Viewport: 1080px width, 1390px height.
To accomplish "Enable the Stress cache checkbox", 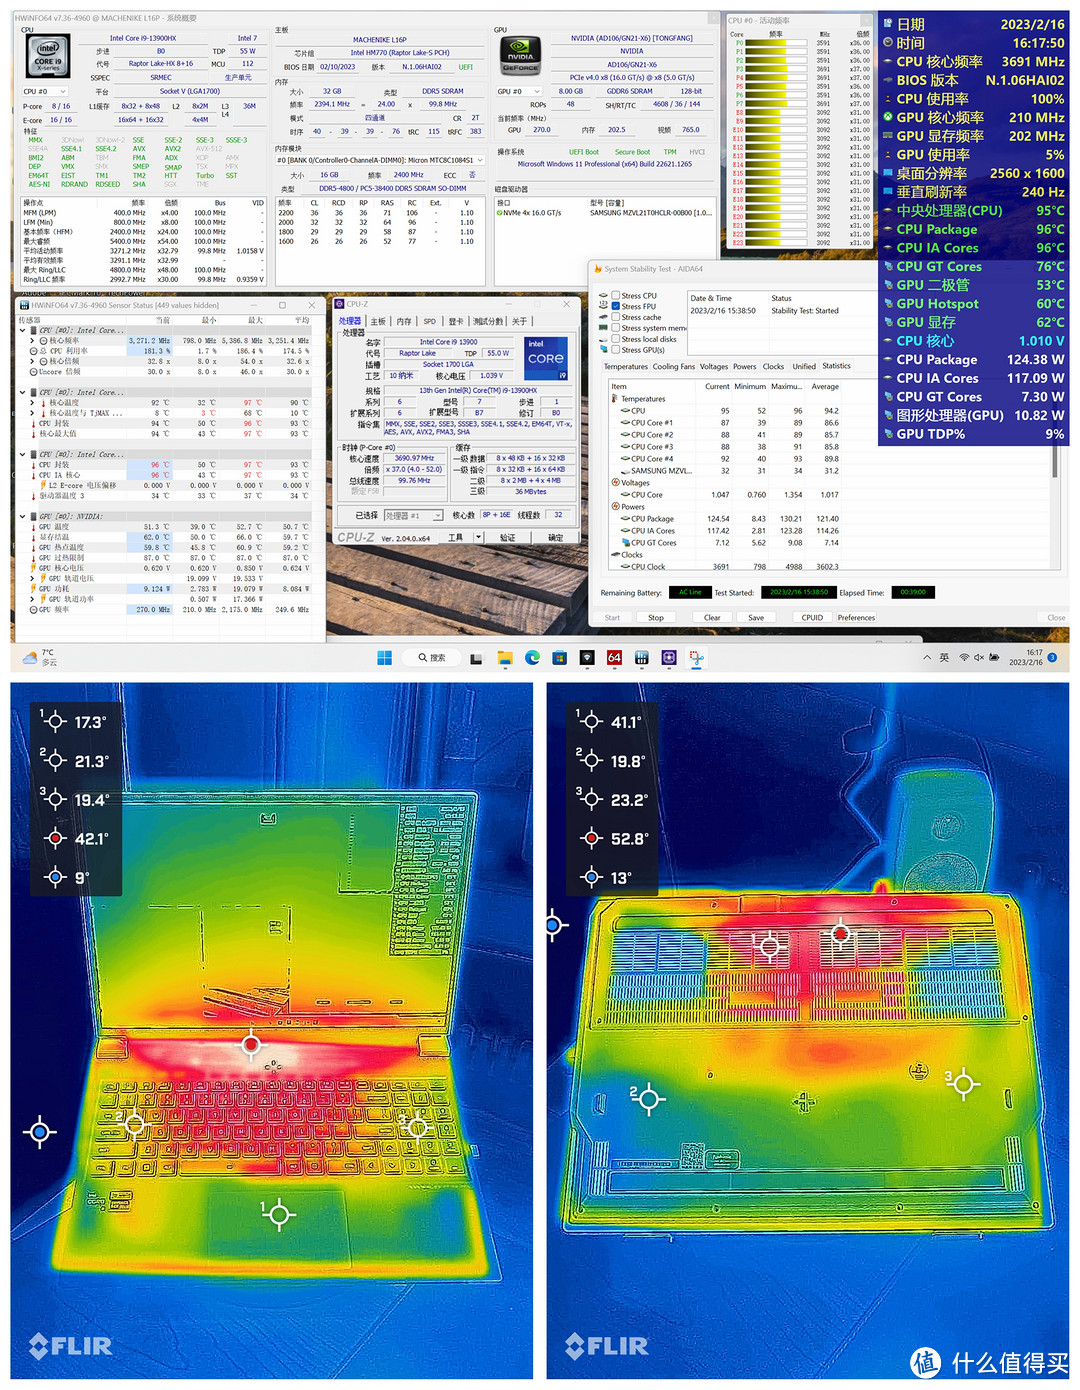I will pos(615,317).
